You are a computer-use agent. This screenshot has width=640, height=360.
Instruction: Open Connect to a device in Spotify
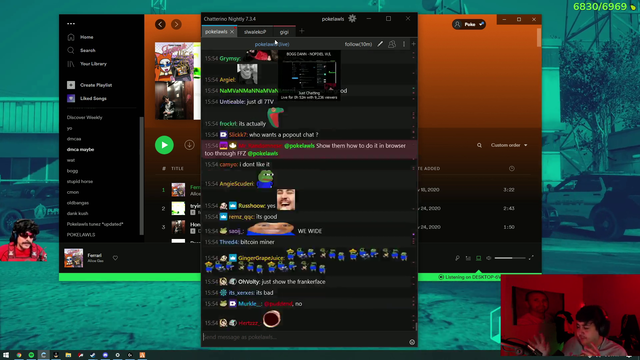478,258
